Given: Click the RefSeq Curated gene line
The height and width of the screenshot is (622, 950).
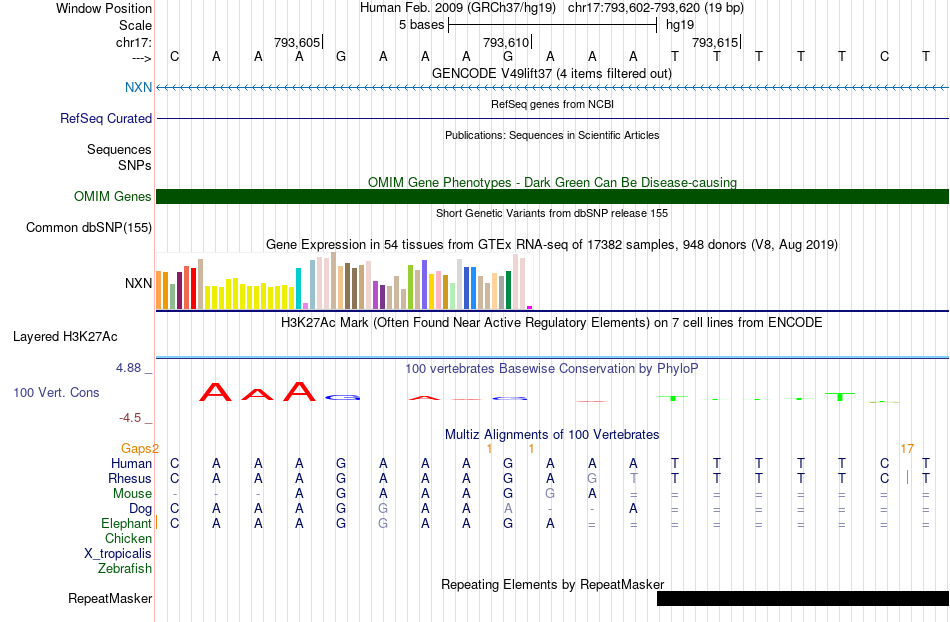Looking at the screenshot, I should click(x=552, y=119).
